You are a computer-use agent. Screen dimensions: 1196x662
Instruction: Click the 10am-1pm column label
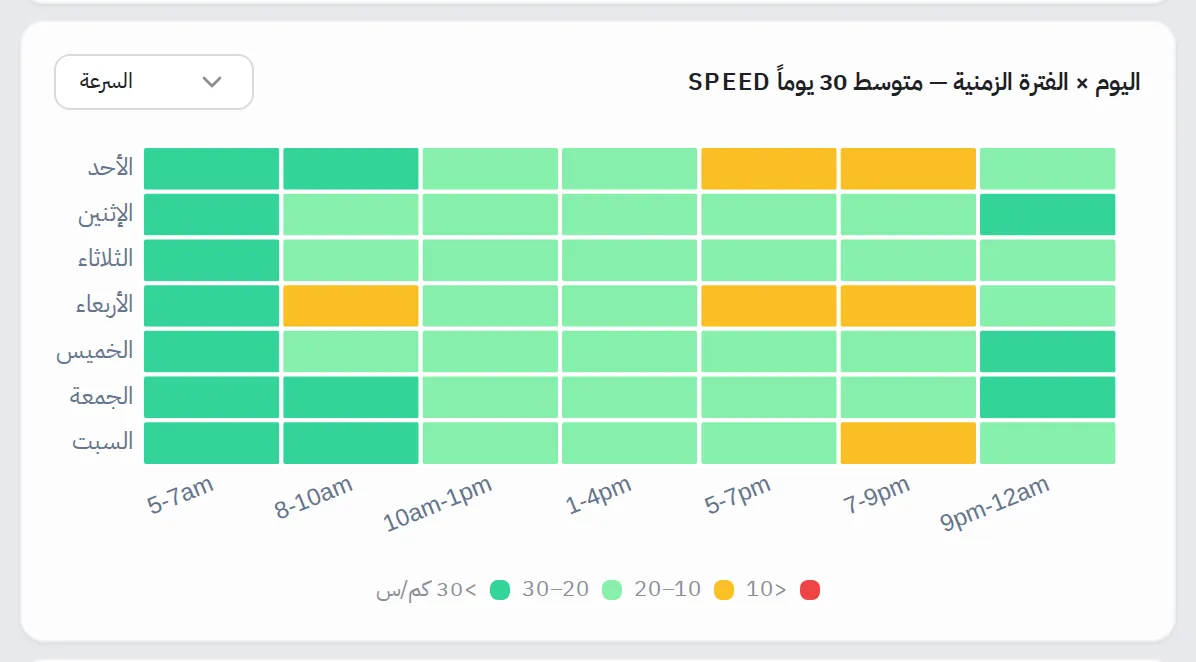pos(438,504)
